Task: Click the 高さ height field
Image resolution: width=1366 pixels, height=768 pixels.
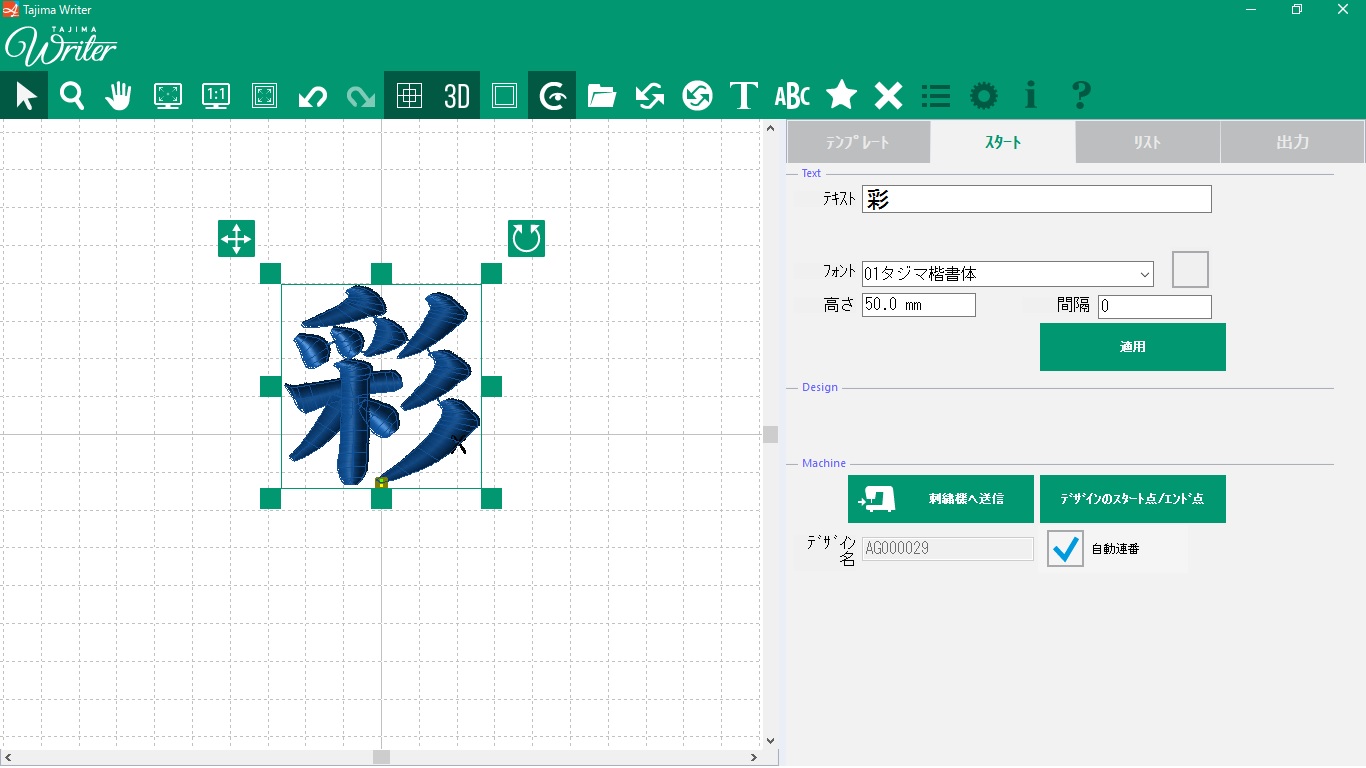Action: coord(918,305)
